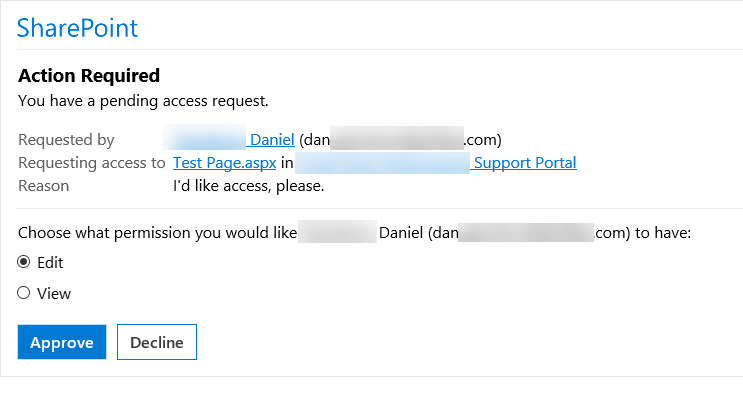Click the SharePoint header title

77,28
